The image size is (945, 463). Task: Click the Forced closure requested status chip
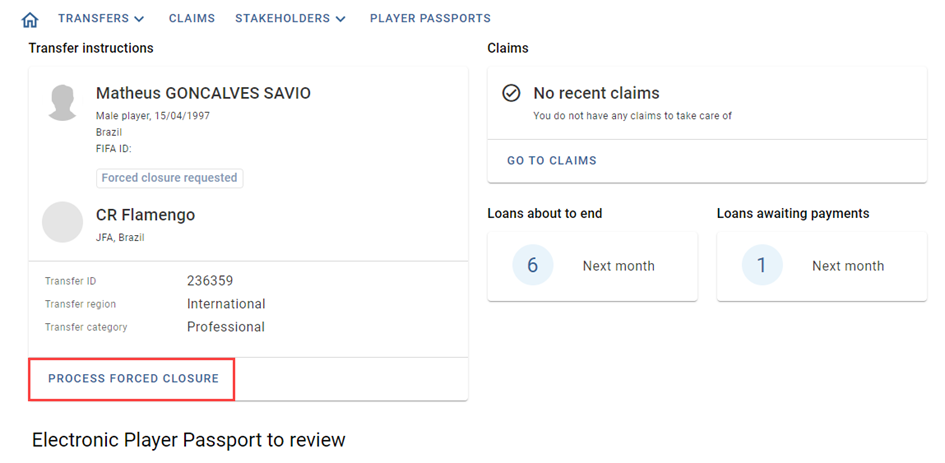point(169,178)
